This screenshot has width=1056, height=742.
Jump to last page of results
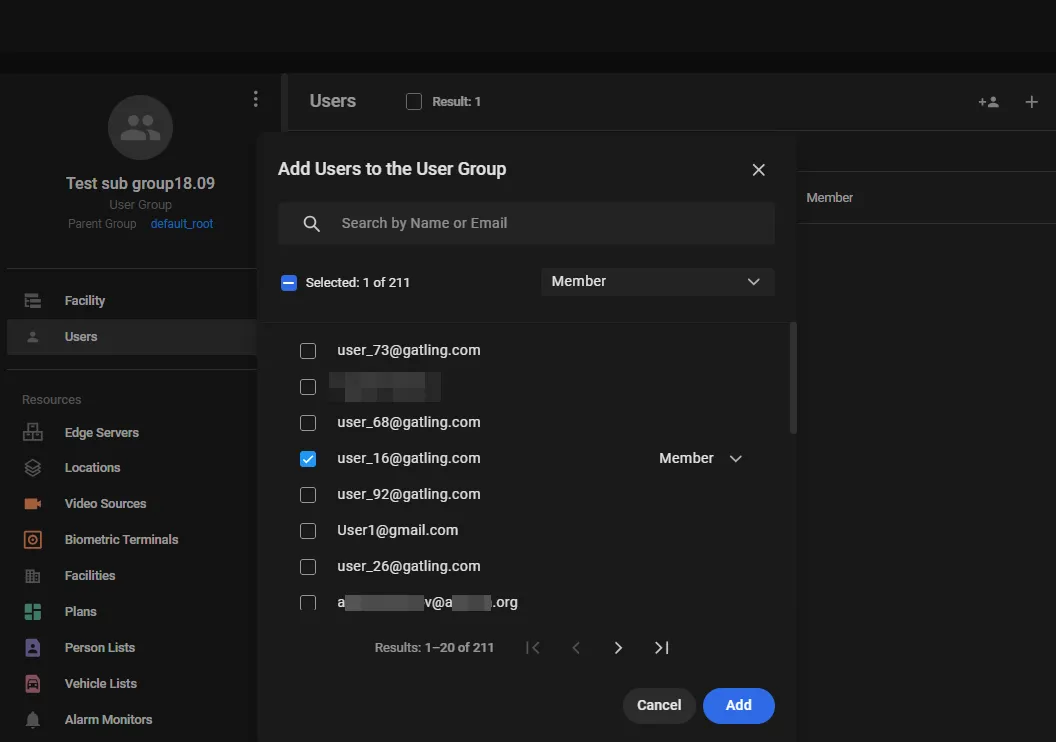[x=661, y=648]
